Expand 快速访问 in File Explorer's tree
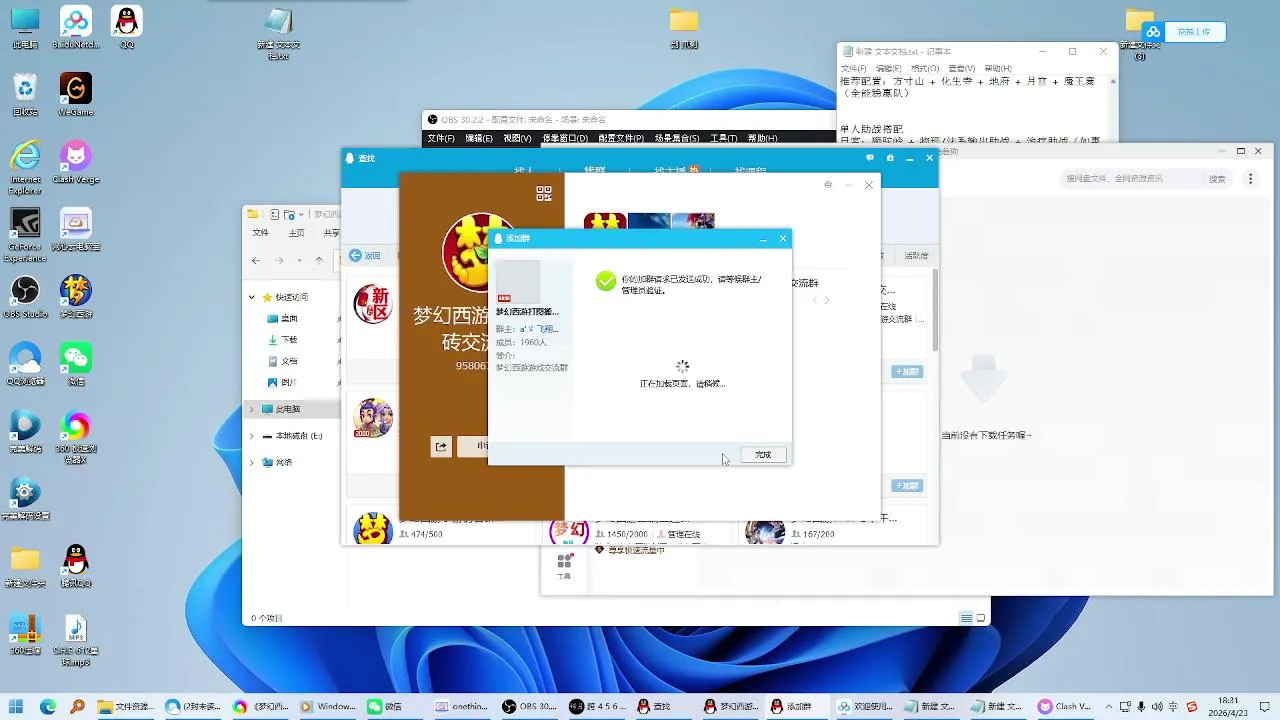 253,297
